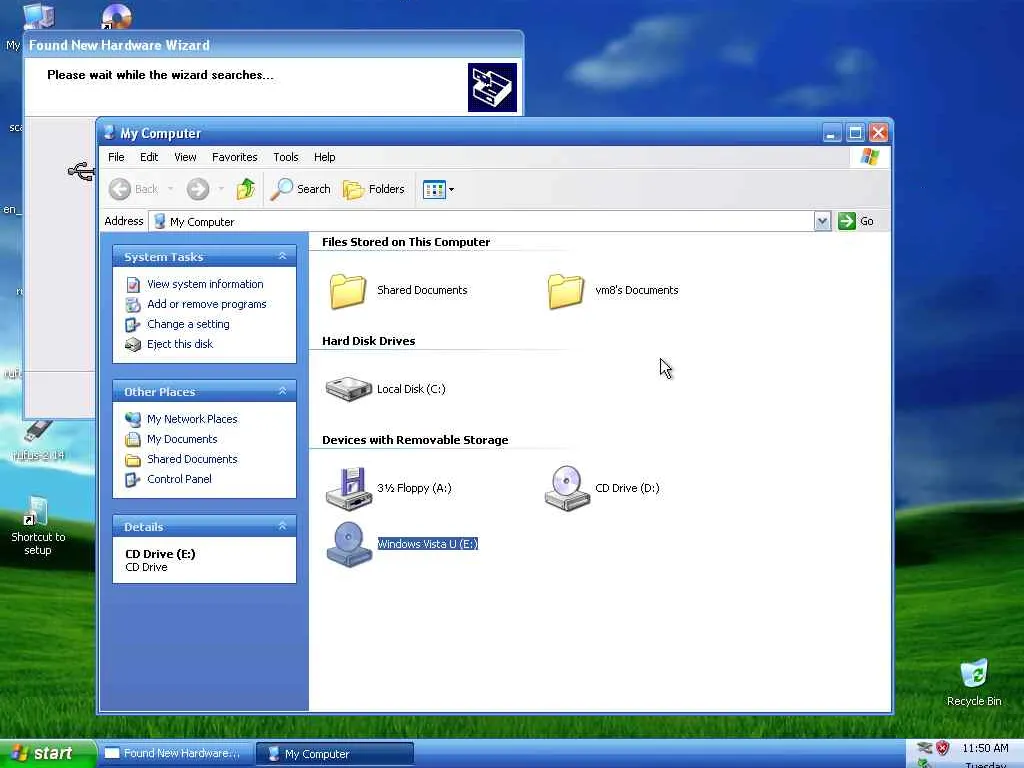Screen dimensions: 1024x768
Task: Click the Forward arrow toolbar button
Action: [x=198, y=189]
